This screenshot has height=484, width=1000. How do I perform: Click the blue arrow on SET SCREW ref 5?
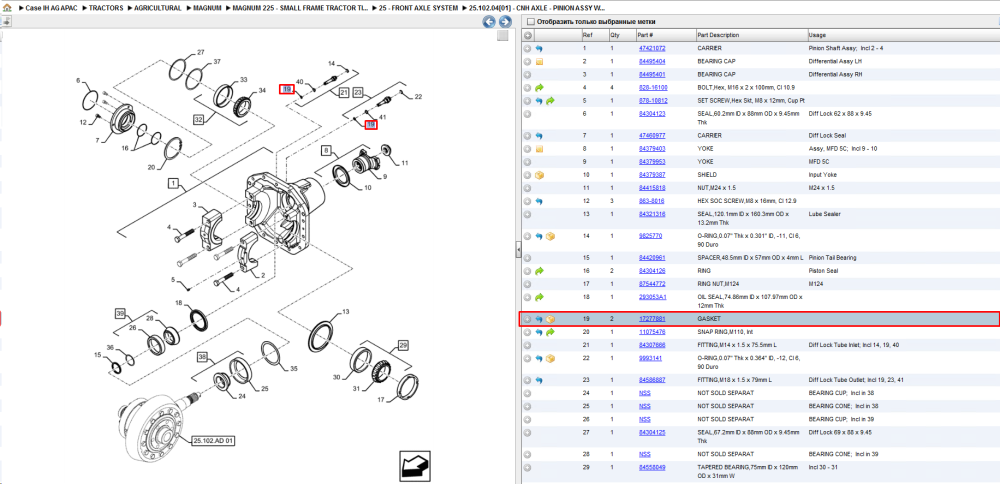coord(539,101)
